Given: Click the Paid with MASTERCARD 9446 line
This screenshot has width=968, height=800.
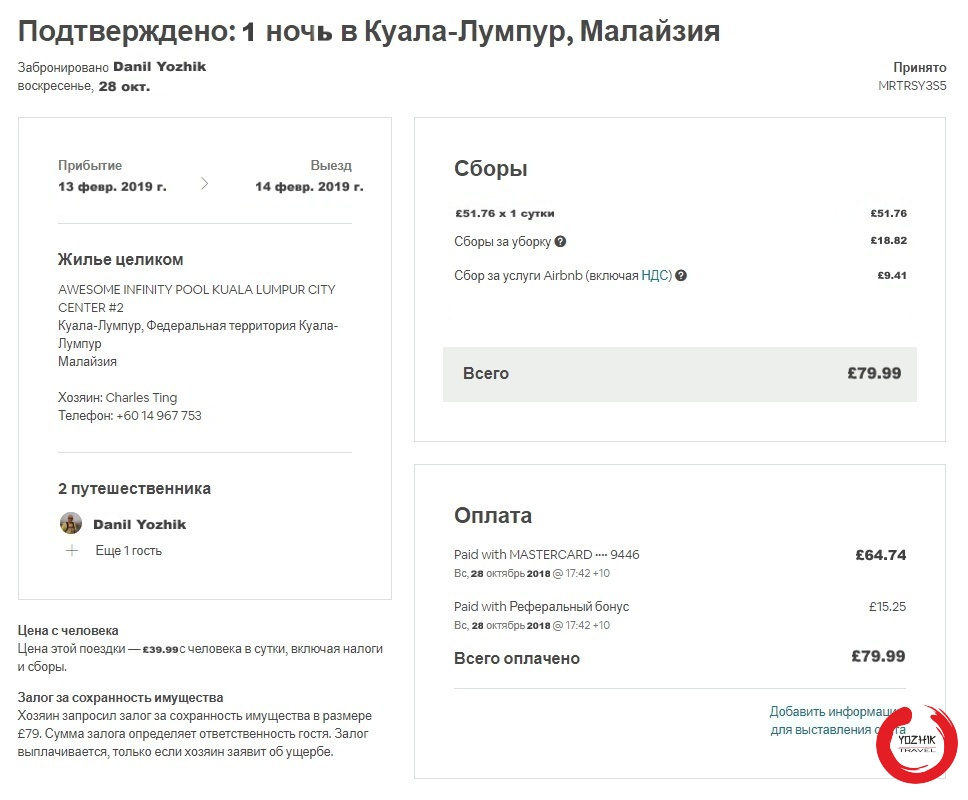Looking at the screenshot, I should (546, 555).
